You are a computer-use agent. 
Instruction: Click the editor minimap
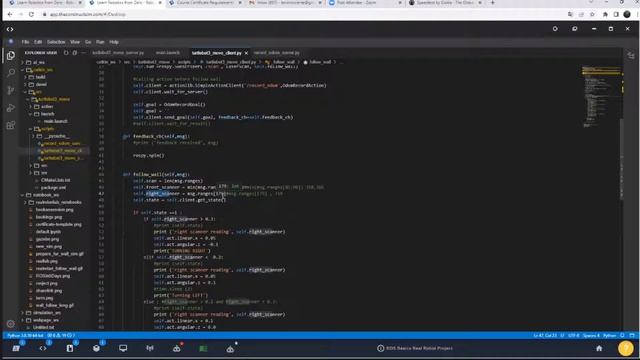[601, 96]
